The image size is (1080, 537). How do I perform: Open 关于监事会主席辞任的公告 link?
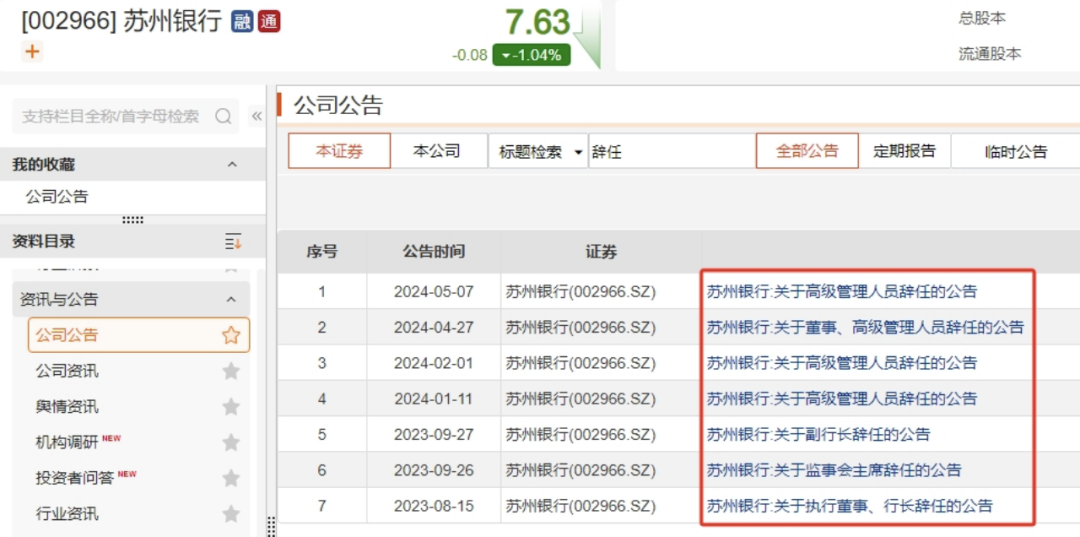pos(834,470)
